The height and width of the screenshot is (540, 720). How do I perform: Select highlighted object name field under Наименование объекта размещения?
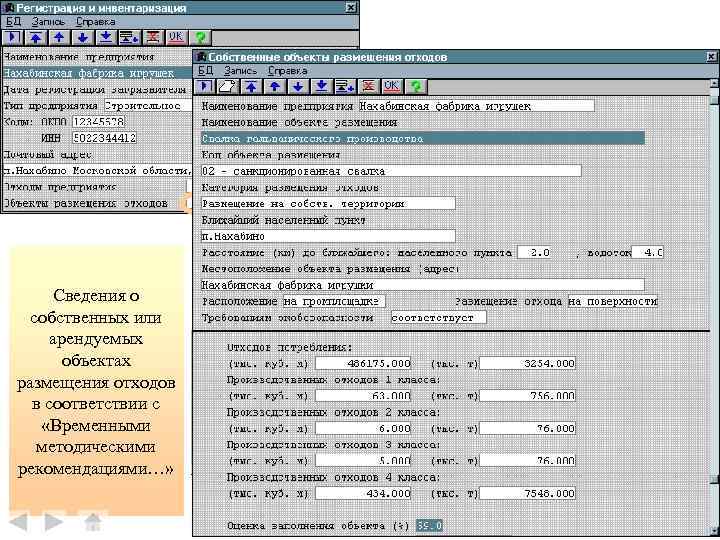[422, 138]
